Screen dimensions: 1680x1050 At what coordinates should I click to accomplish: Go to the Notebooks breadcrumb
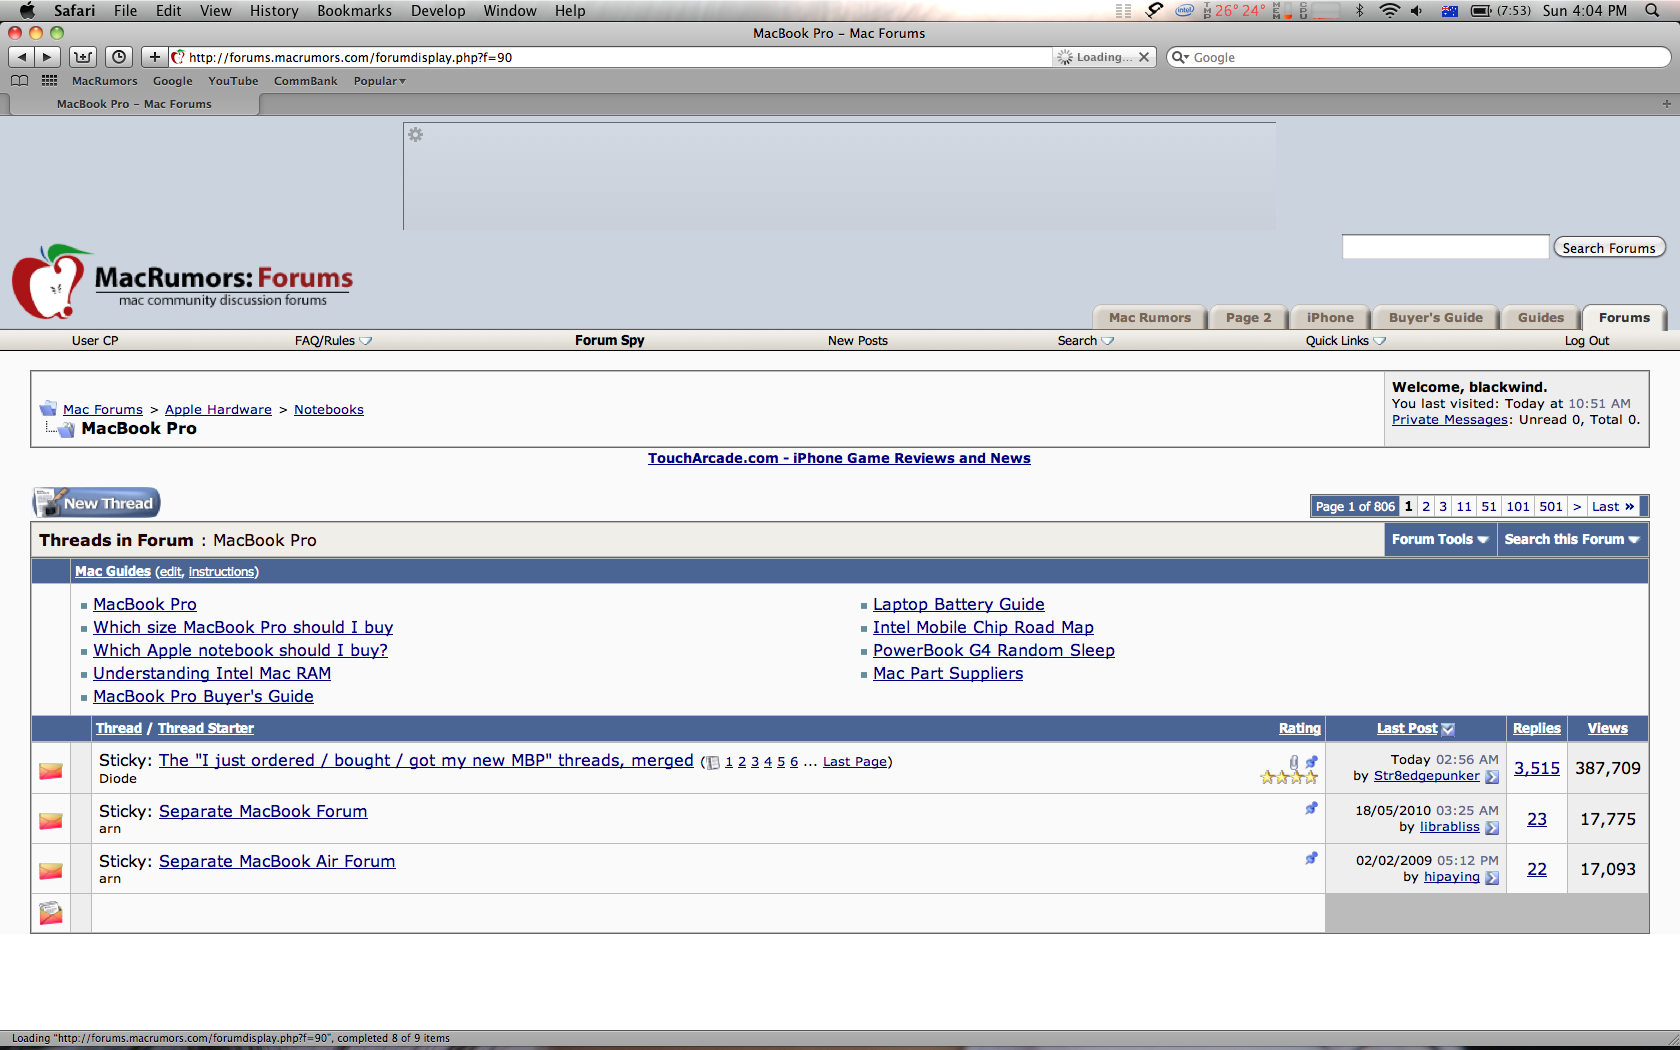(329, 410)
